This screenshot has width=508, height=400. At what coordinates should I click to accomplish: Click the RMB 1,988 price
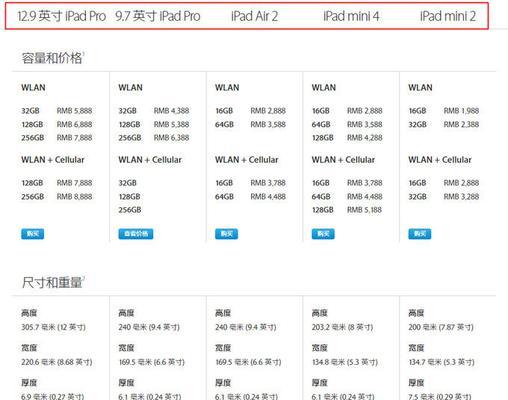pyautogui.click(x=461, y=111)
